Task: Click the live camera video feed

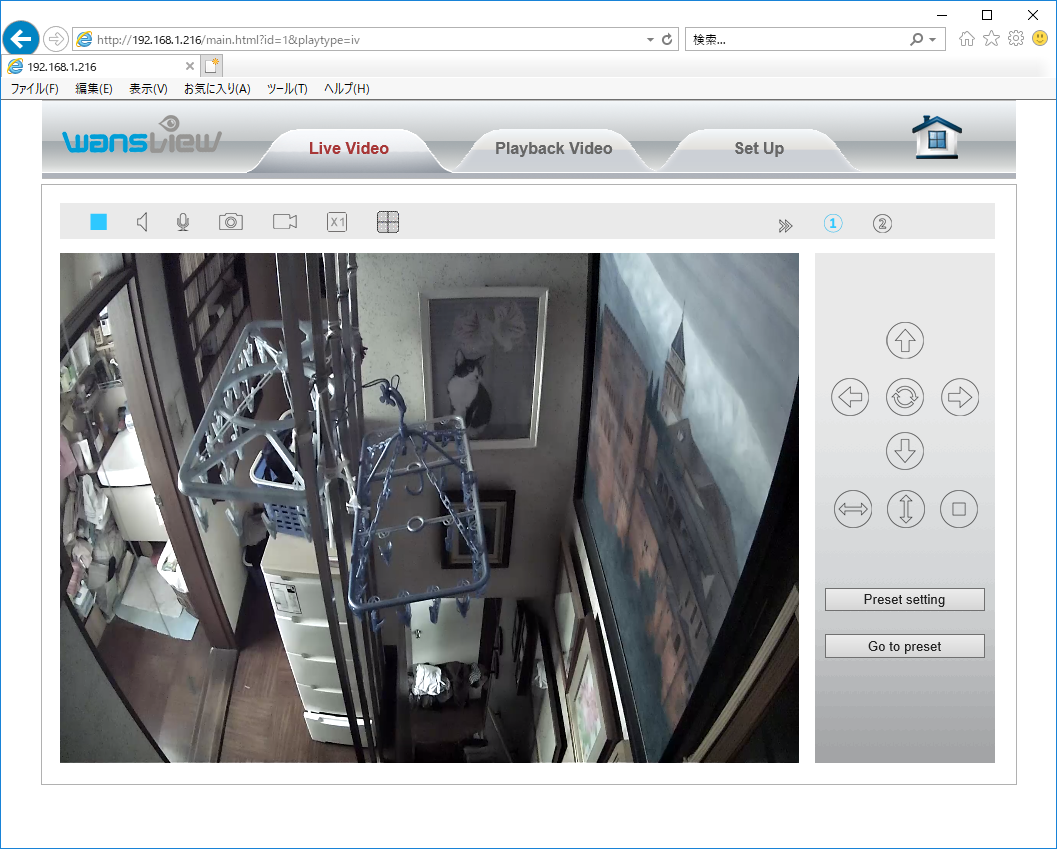Action: coord(429,508)
